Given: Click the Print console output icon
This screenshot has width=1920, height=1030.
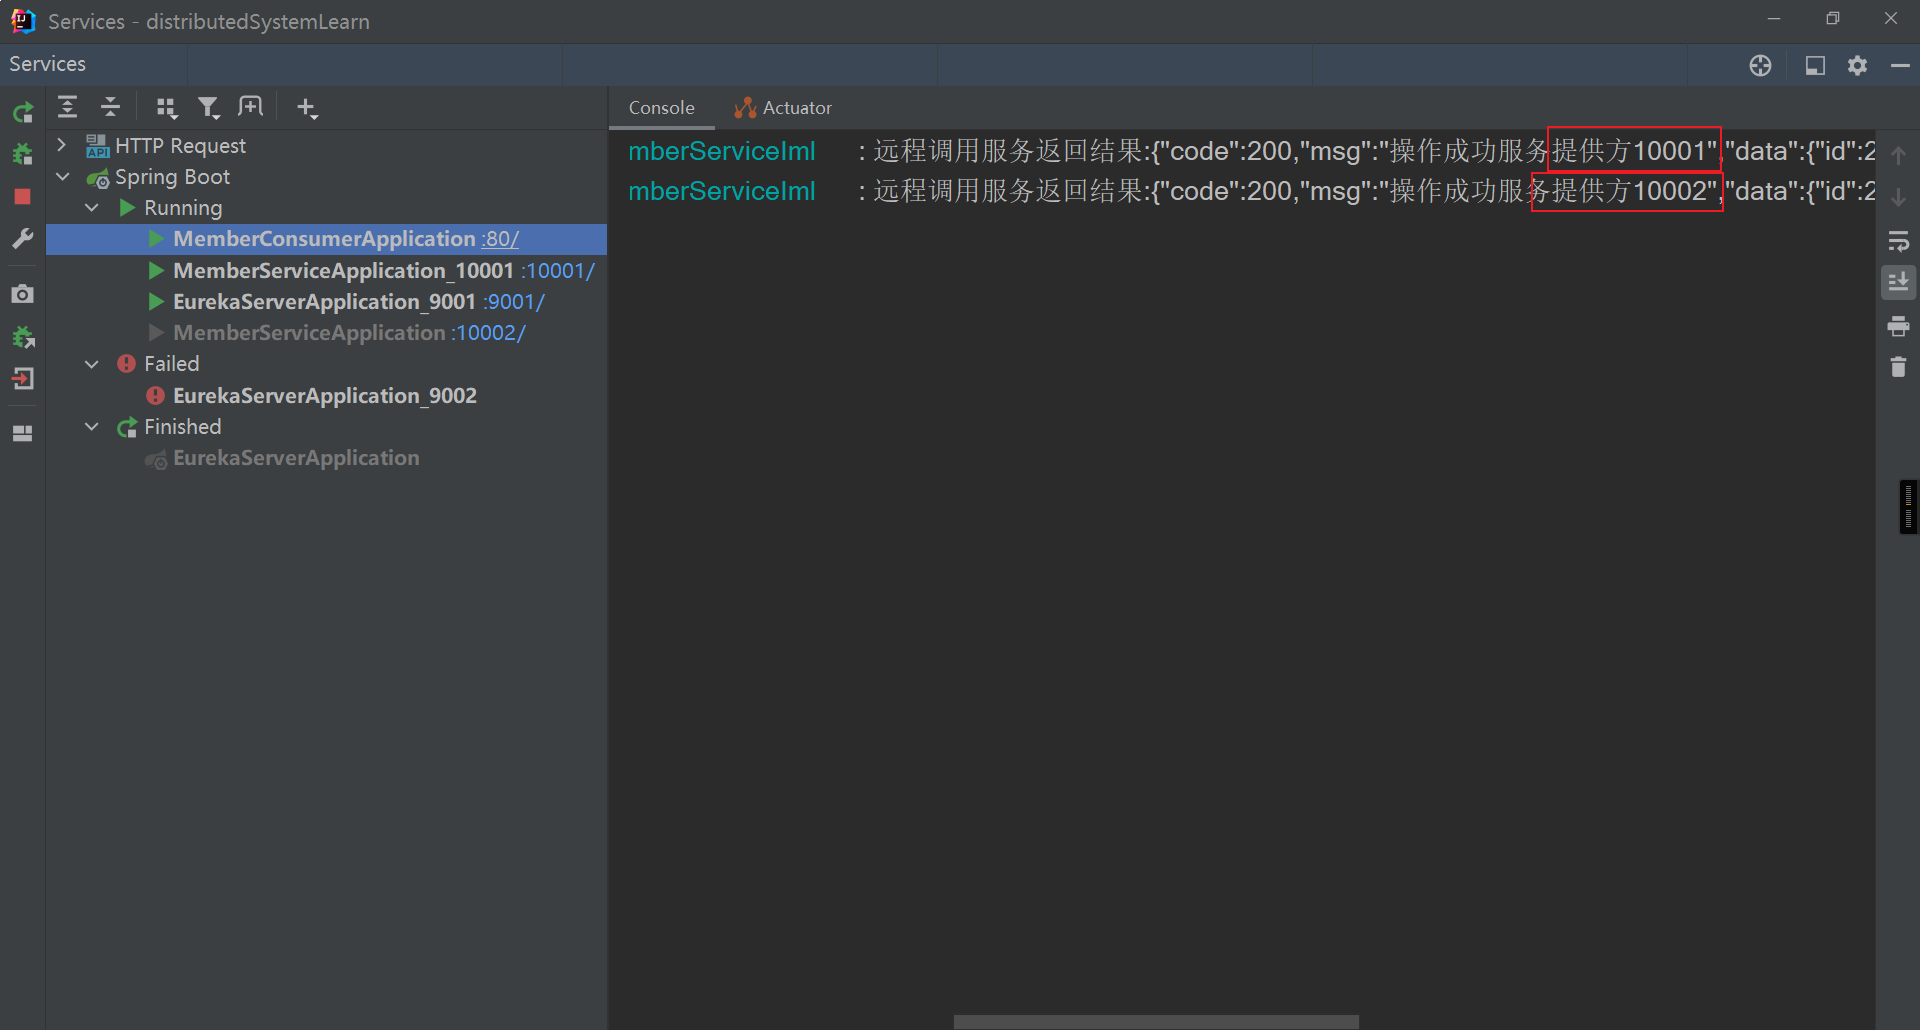Looking at the screenshot, I should click(x=1898, y=326).
